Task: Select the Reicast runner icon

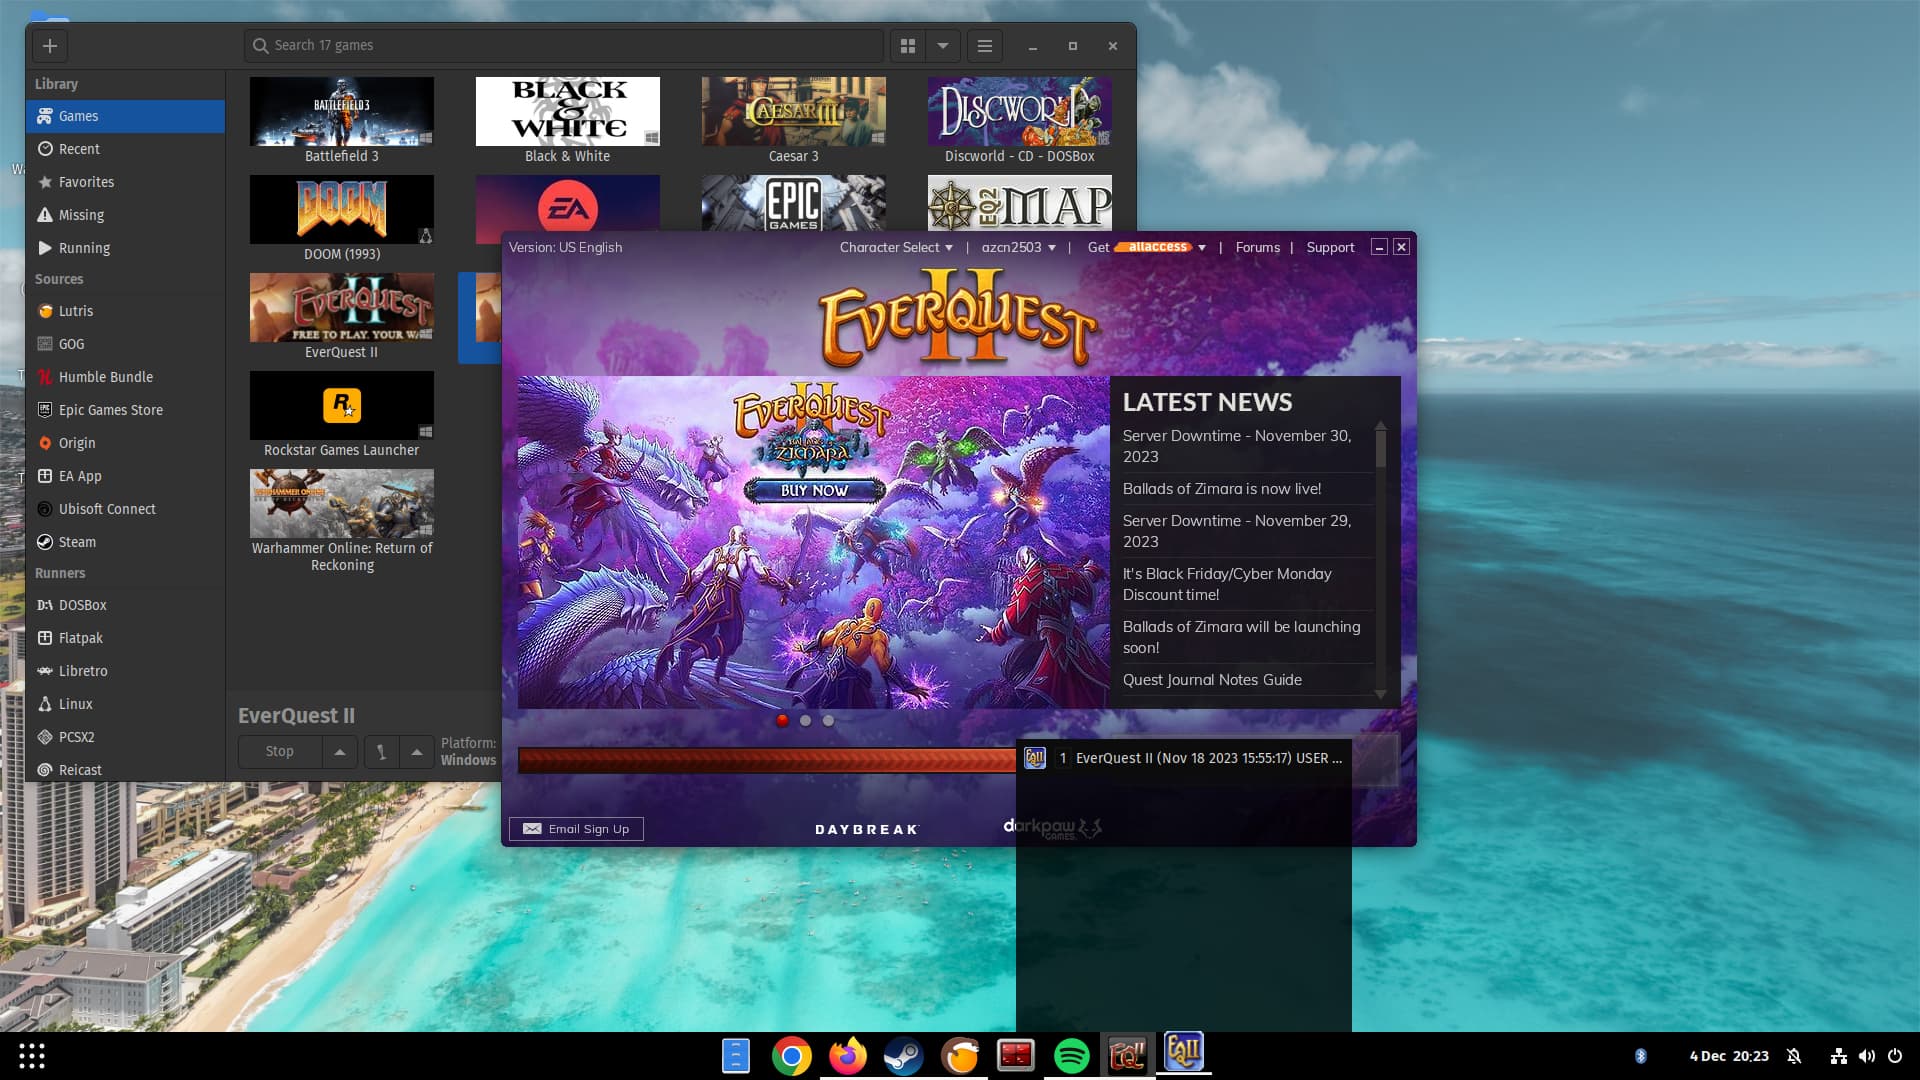Action: (x=45, y=770)
